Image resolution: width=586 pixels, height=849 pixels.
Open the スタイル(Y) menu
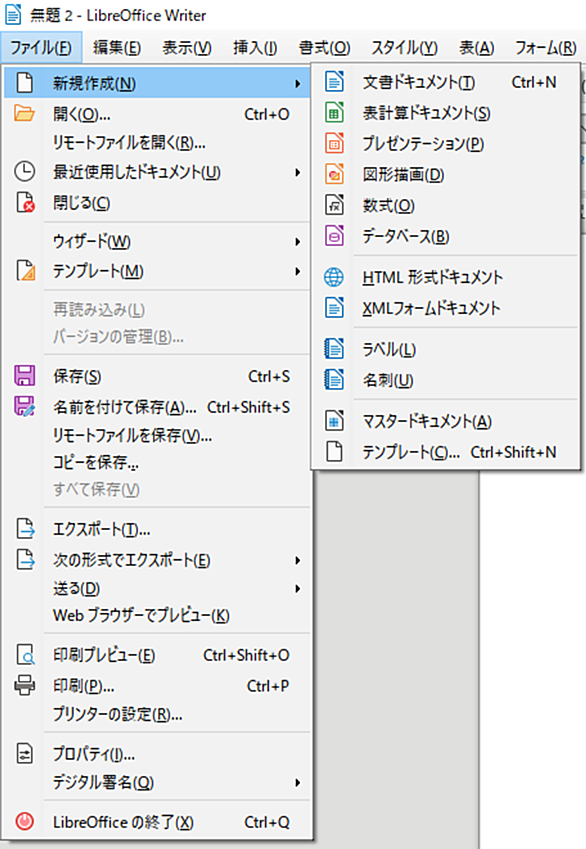(x=404, y=48)
